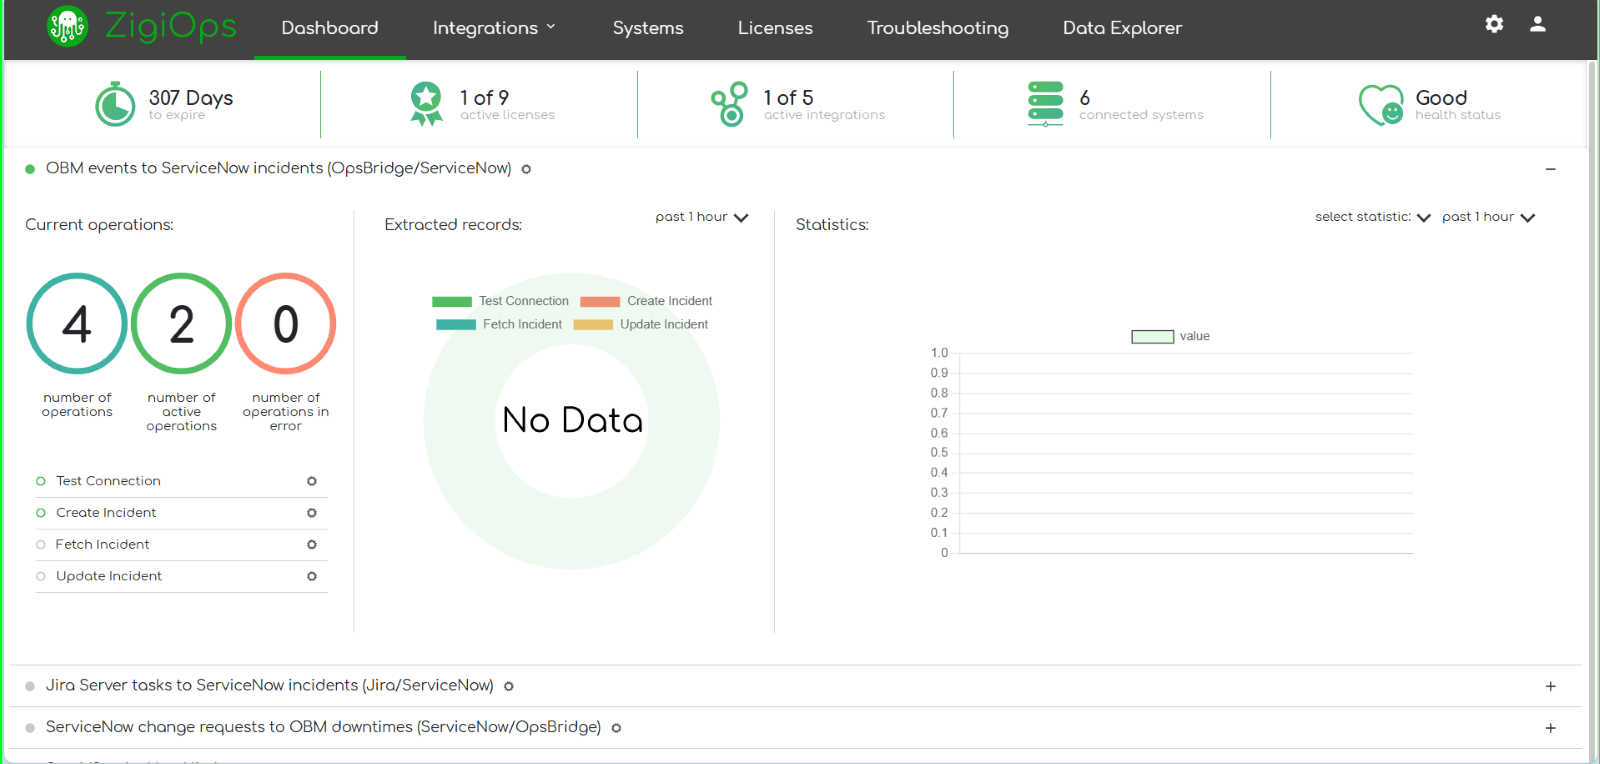1600x764 pixels.
Task: Toggle Test Connection green legend swatch
Action: coord(452,301)
